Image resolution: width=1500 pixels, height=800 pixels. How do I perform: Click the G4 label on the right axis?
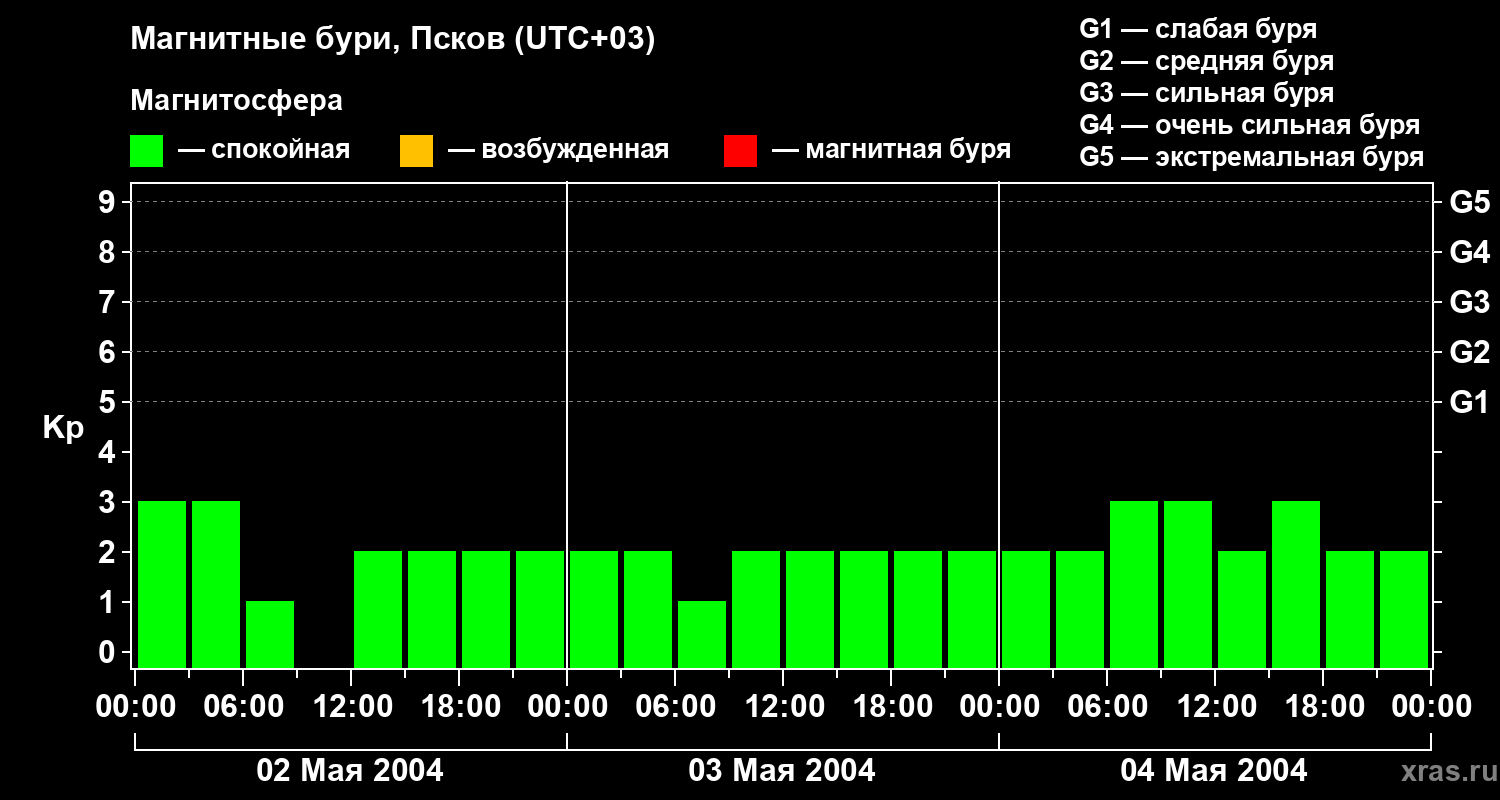tap(1470, 252)
